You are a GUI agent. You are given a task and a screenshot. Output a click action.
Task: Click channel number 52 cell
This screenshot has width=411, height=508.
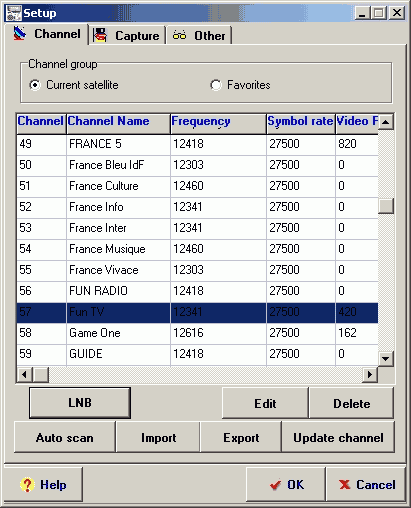pyautogui.click(x=41, y=207)
